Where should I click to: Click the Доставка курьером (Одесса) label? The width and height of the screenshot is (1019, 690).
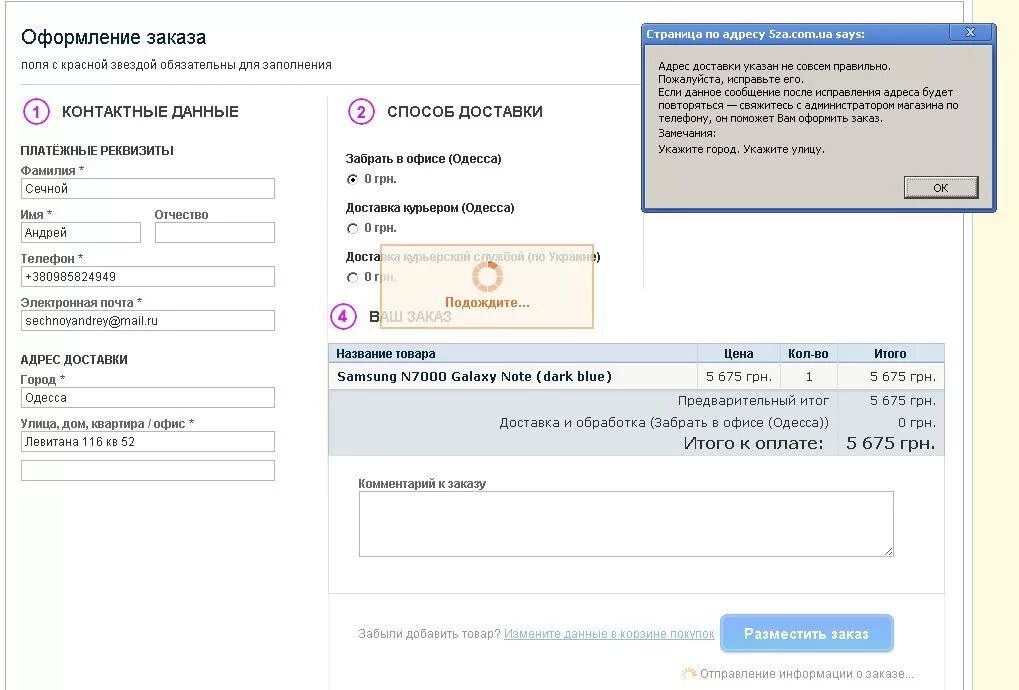pyautogui.click(x=430, y=208)
